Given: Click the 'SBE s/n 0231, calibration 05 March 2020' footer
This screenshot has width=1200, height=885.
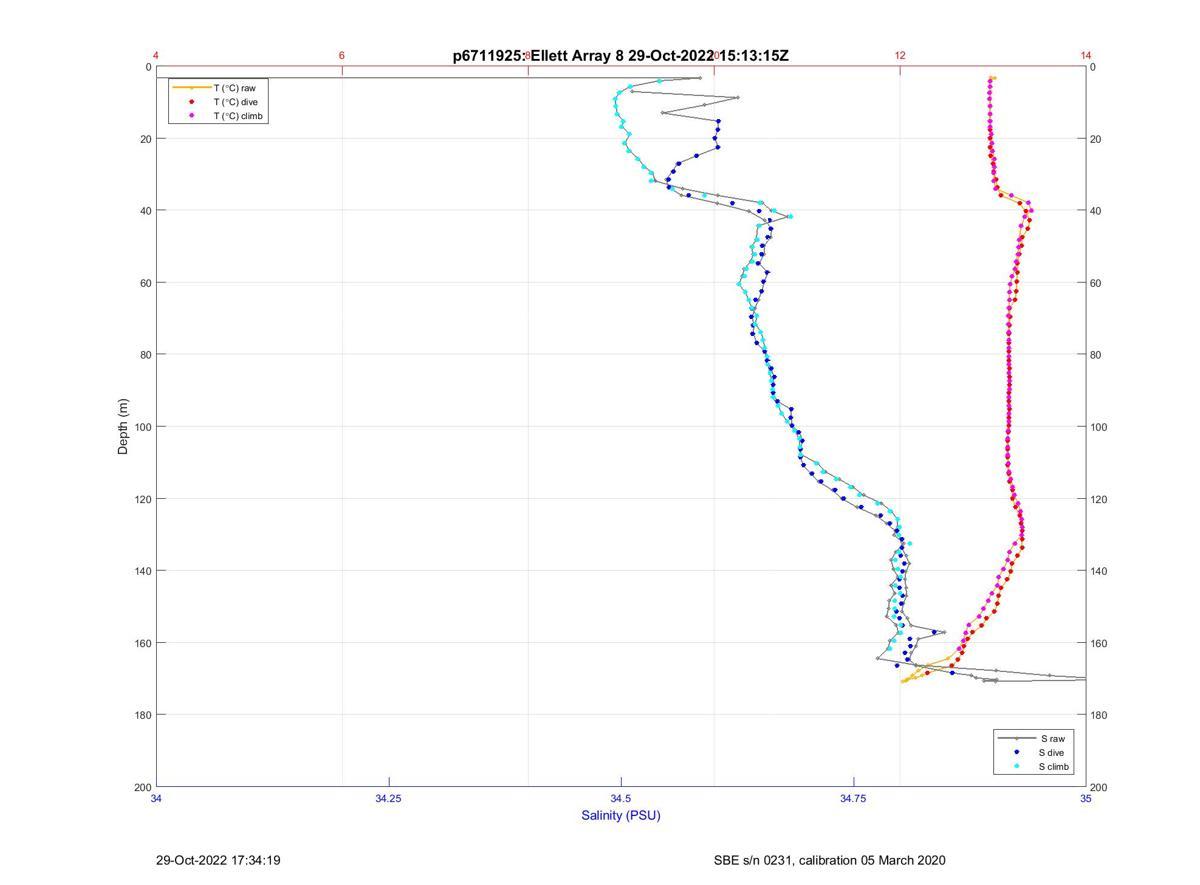Looking at the screenshot, I should tap(829, 860).
